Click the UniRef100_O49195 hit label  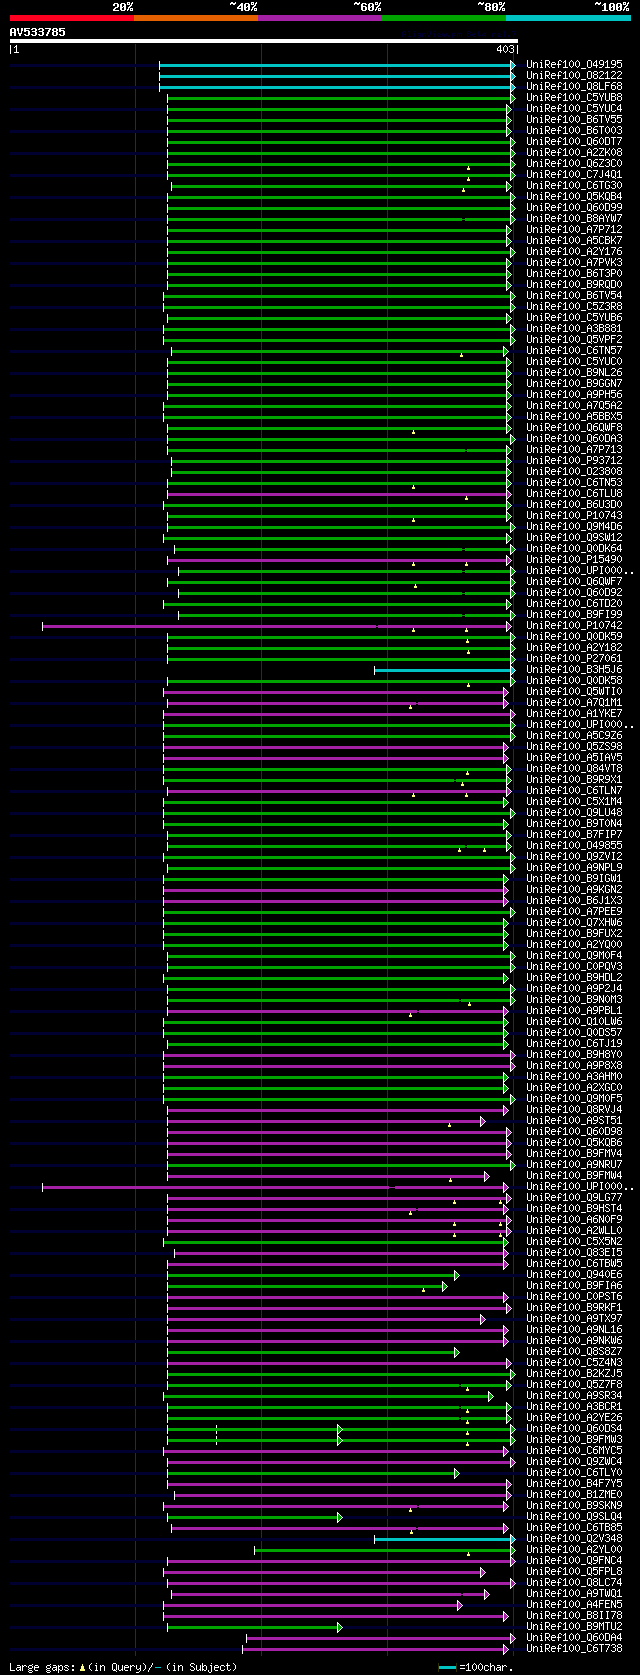574,64
